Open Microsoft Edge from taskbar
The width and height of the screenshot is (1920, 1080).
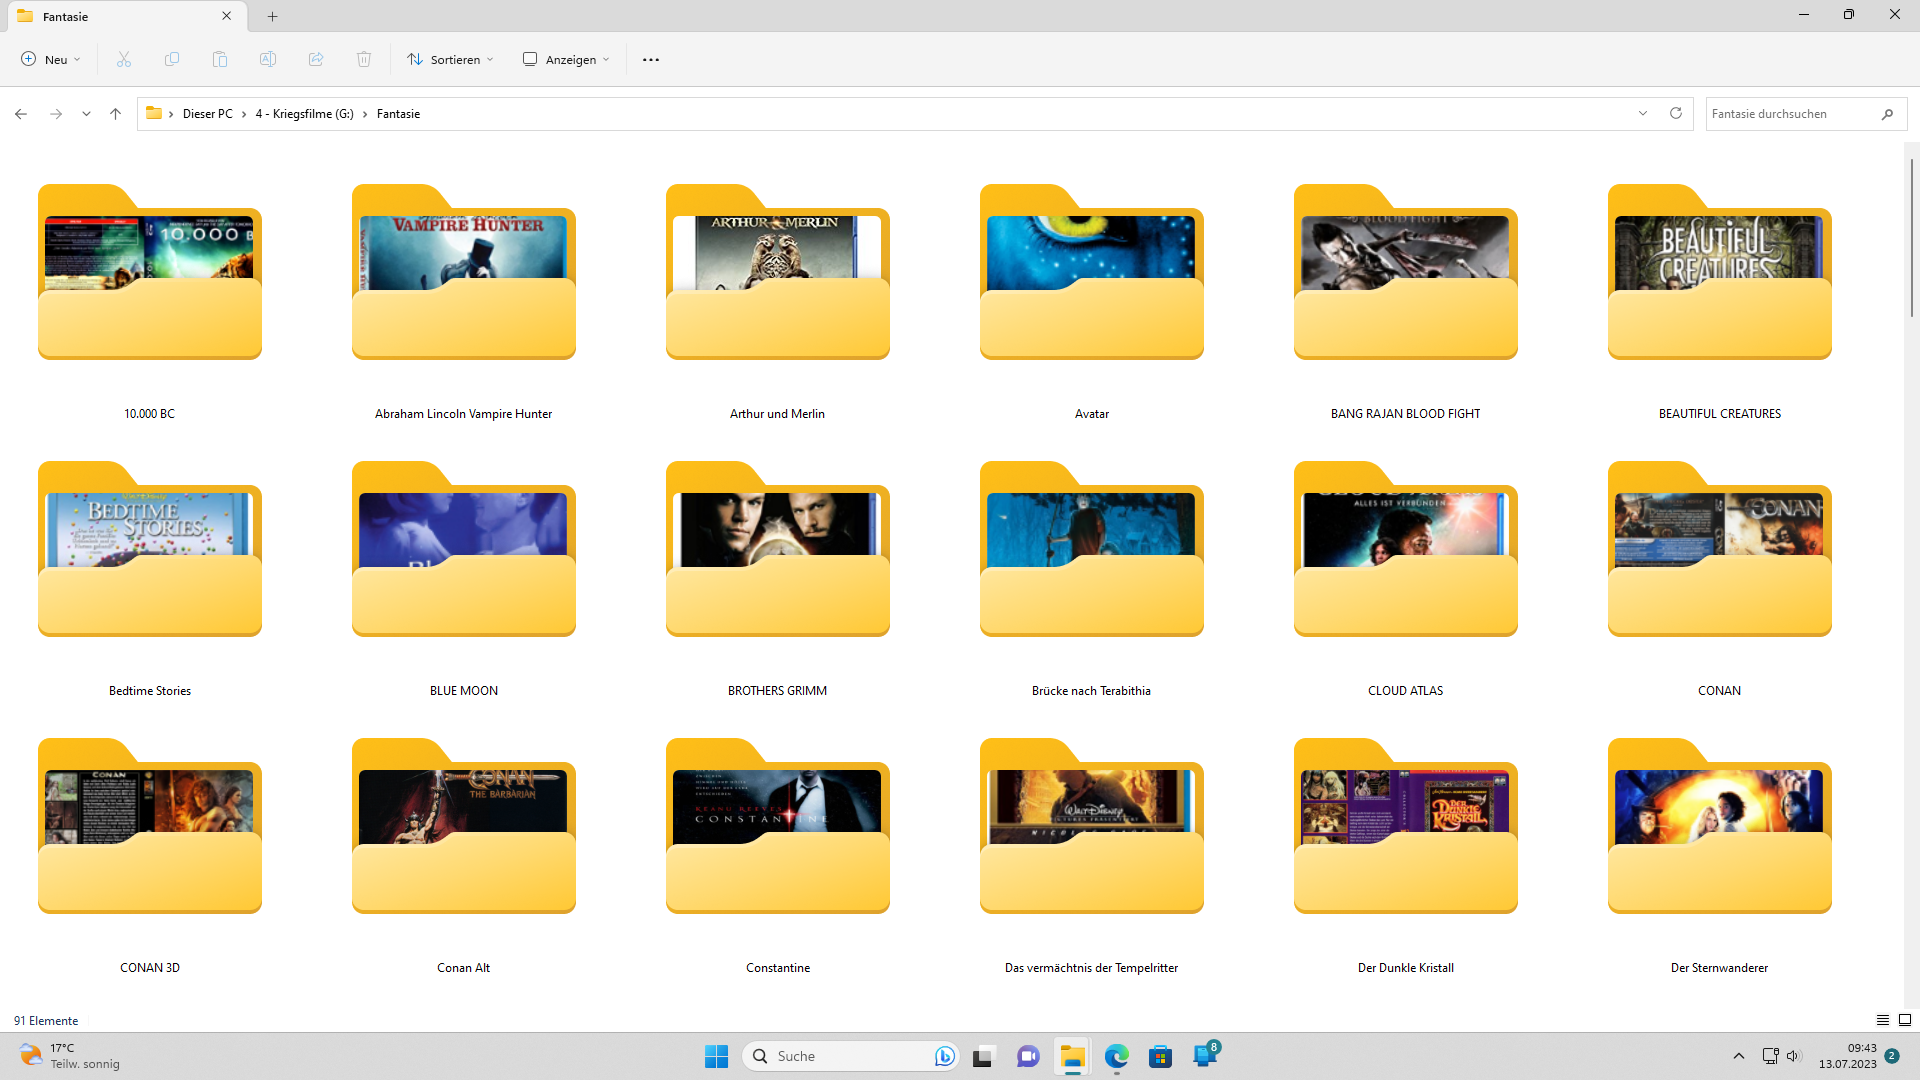click(1116, 1056)
